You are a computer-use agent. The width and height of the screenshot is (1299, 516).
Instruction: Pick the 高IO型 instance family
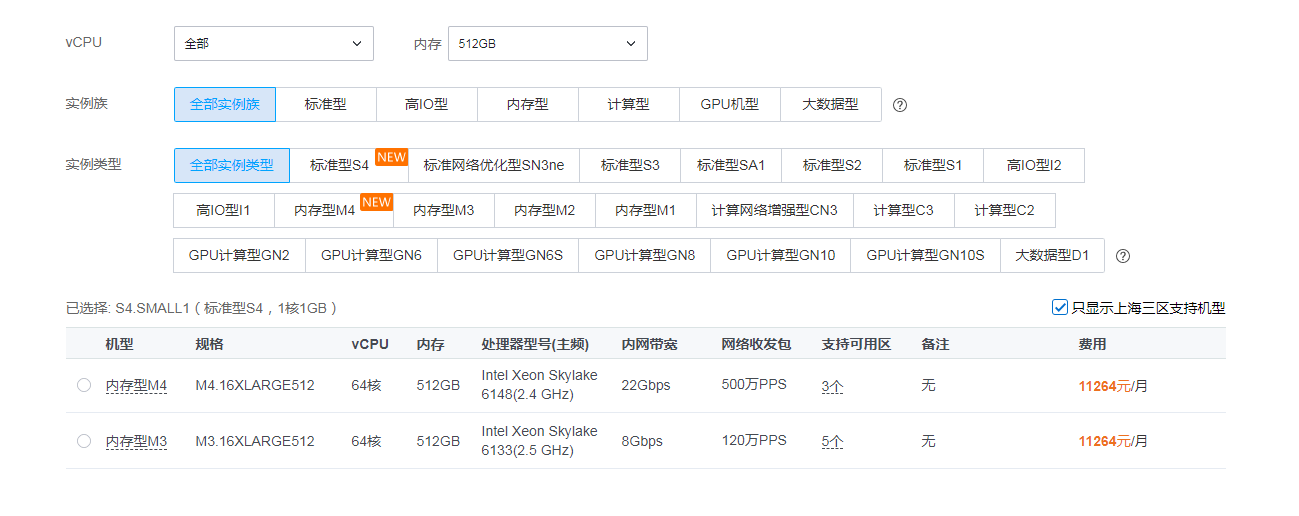[426, 104]
